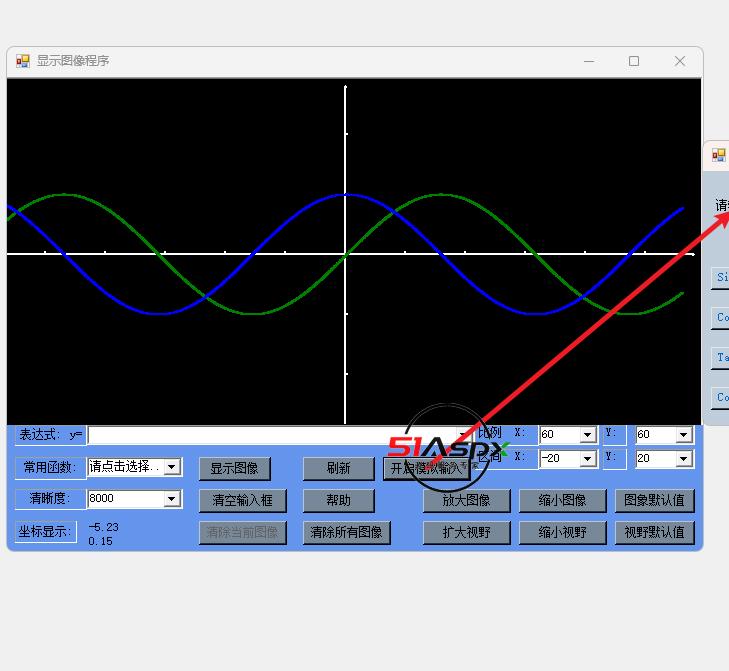
Task: Maximize the 显示图像程序 window
Action: click(634, 61)
